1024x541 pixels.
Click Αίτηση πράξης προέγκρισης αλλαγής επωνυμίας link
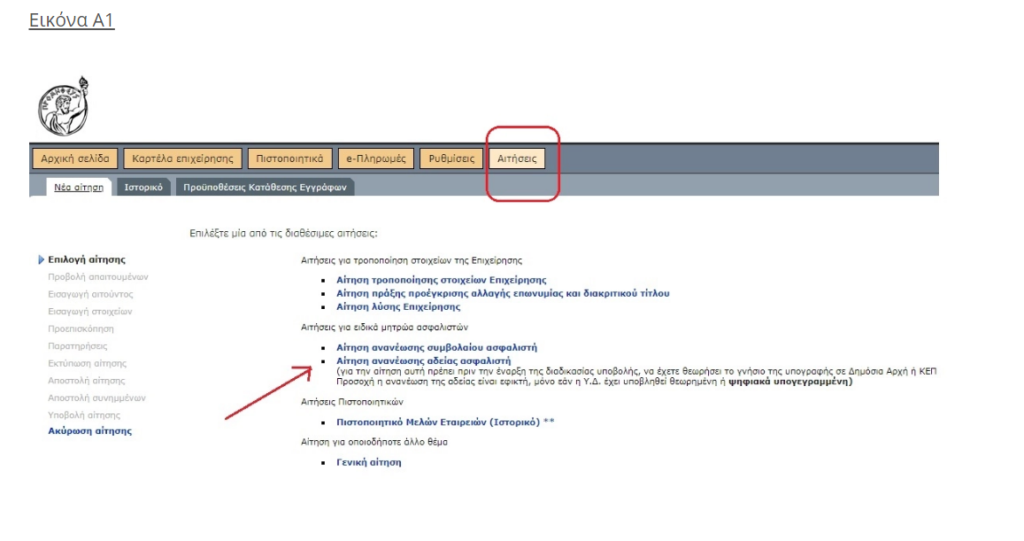coord(502,293)
